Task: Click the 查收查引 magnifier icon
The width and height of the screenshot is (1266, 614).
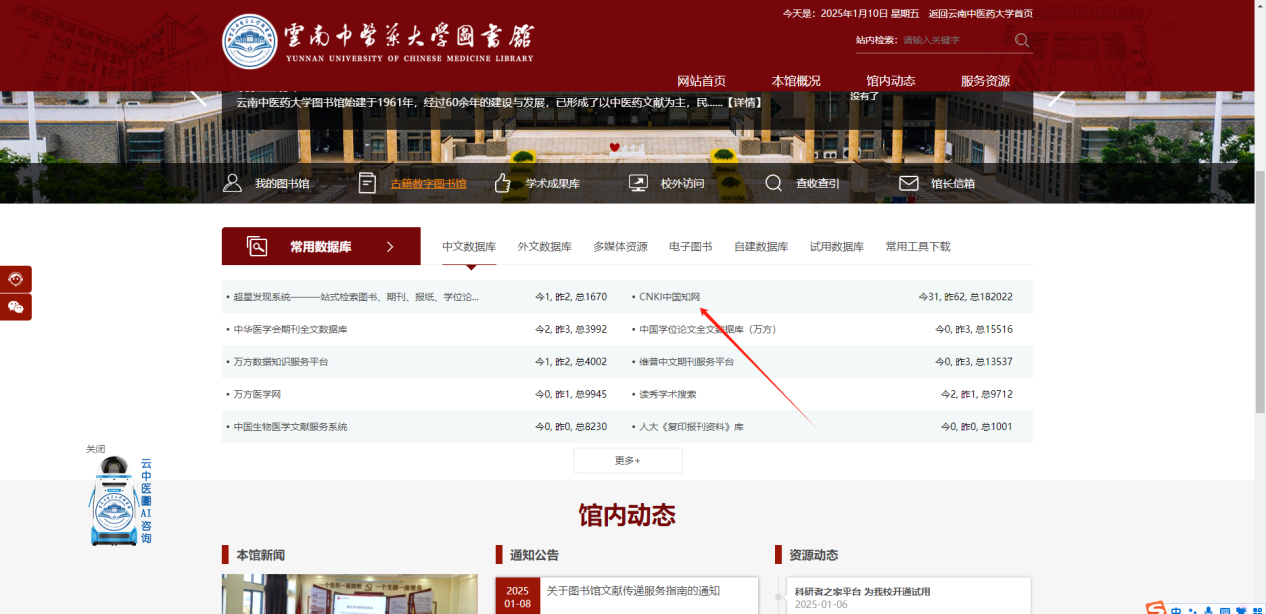Action: tap(774, 183)
